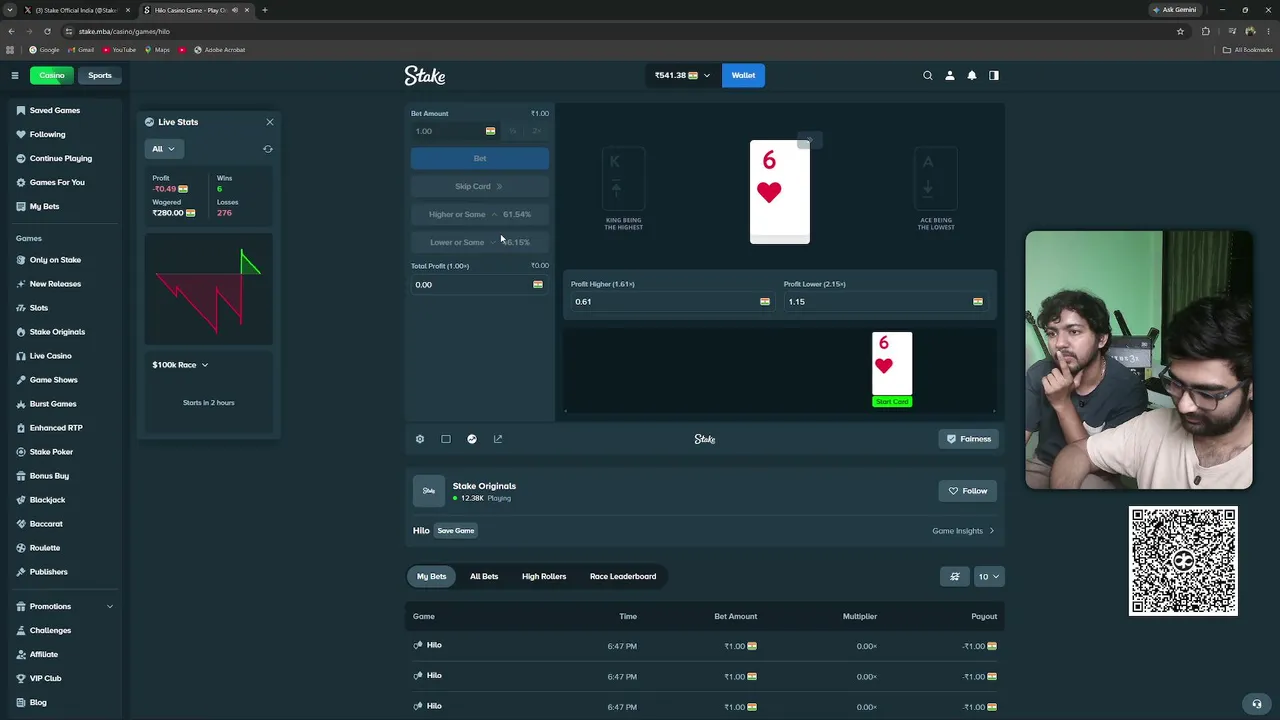The height and width of the screenshot is (720, 1280).
Task: Reload the browser page
Action: pos(47,31)
